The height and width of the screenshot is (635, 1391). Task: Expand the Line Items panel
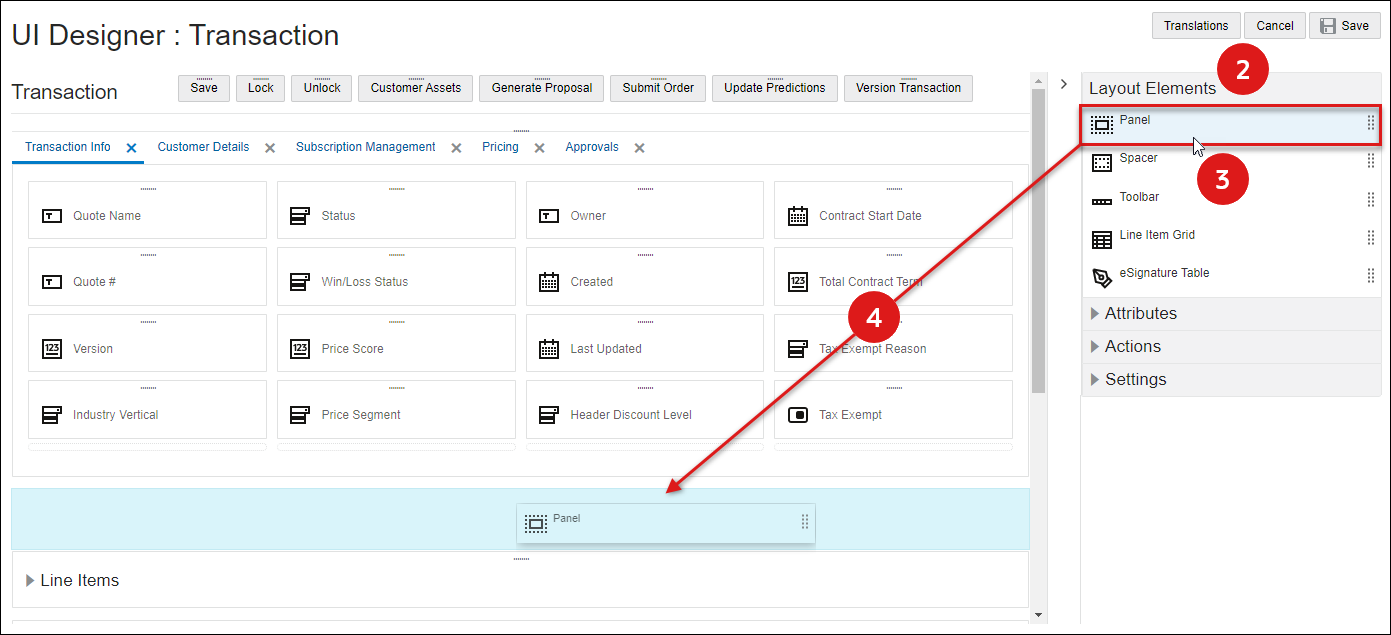click(30, 581)
